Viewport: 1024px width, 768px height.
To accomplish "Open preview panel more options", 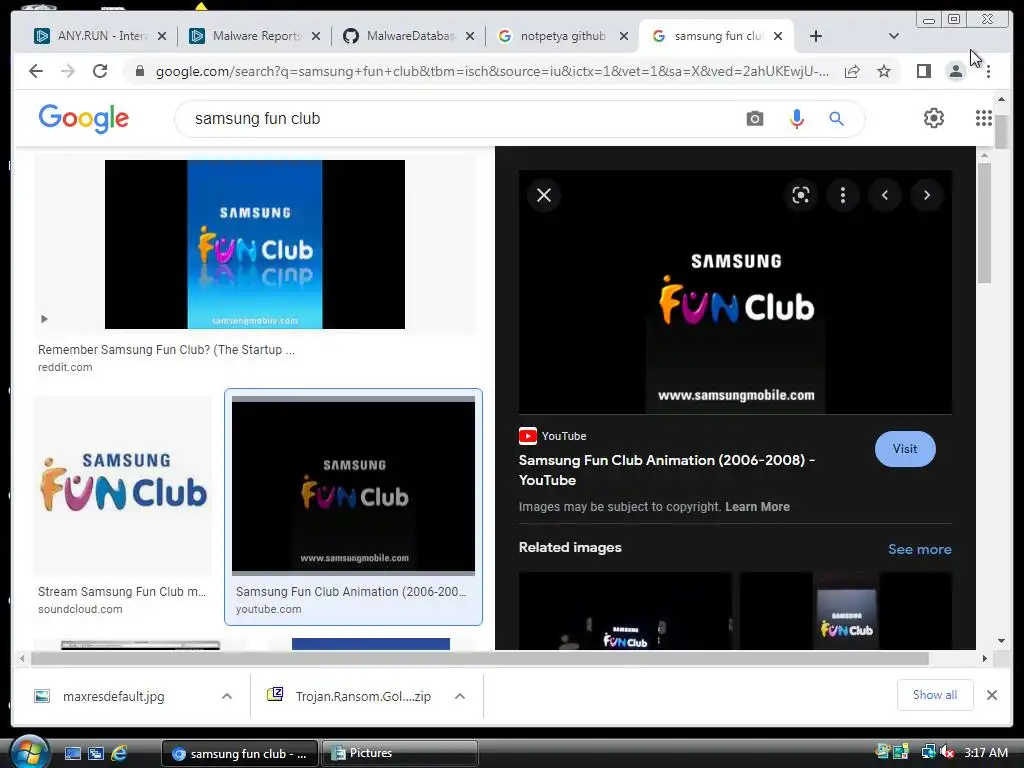I will pos(843,195).
